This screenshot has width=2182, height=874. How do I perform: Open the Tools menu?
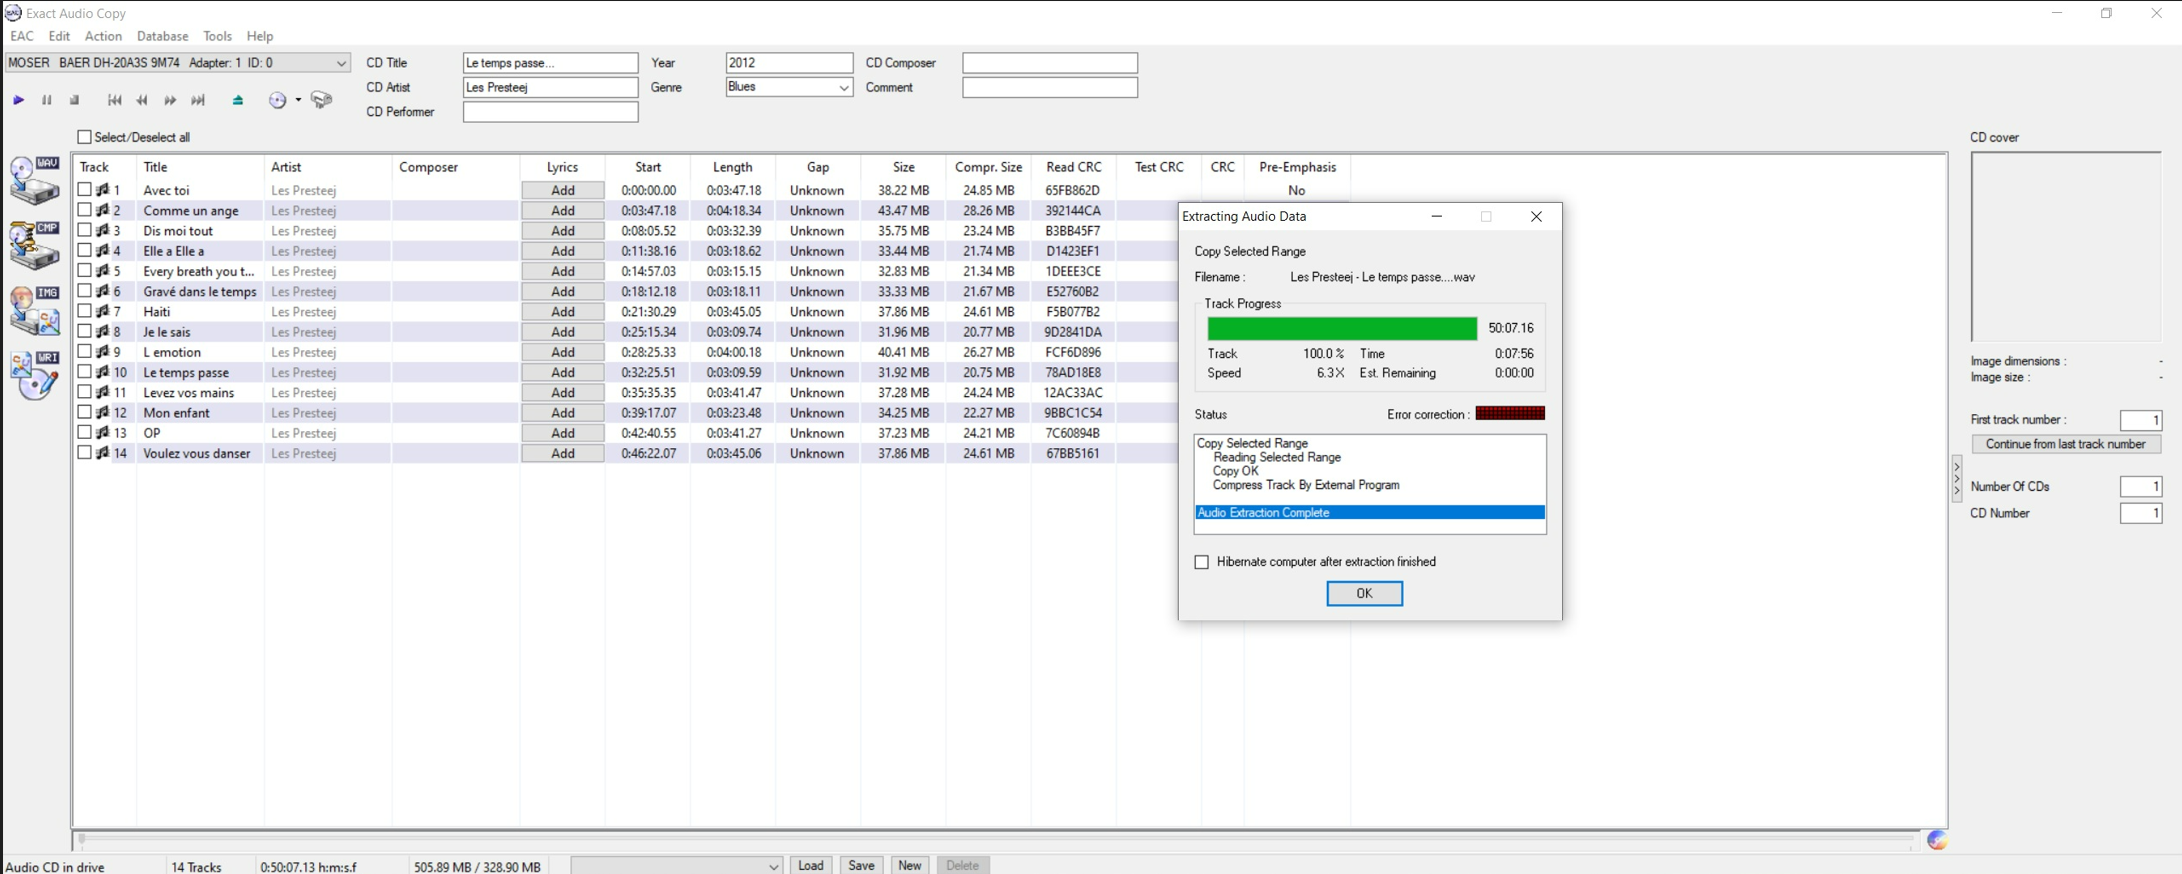(x=217, y=36)
